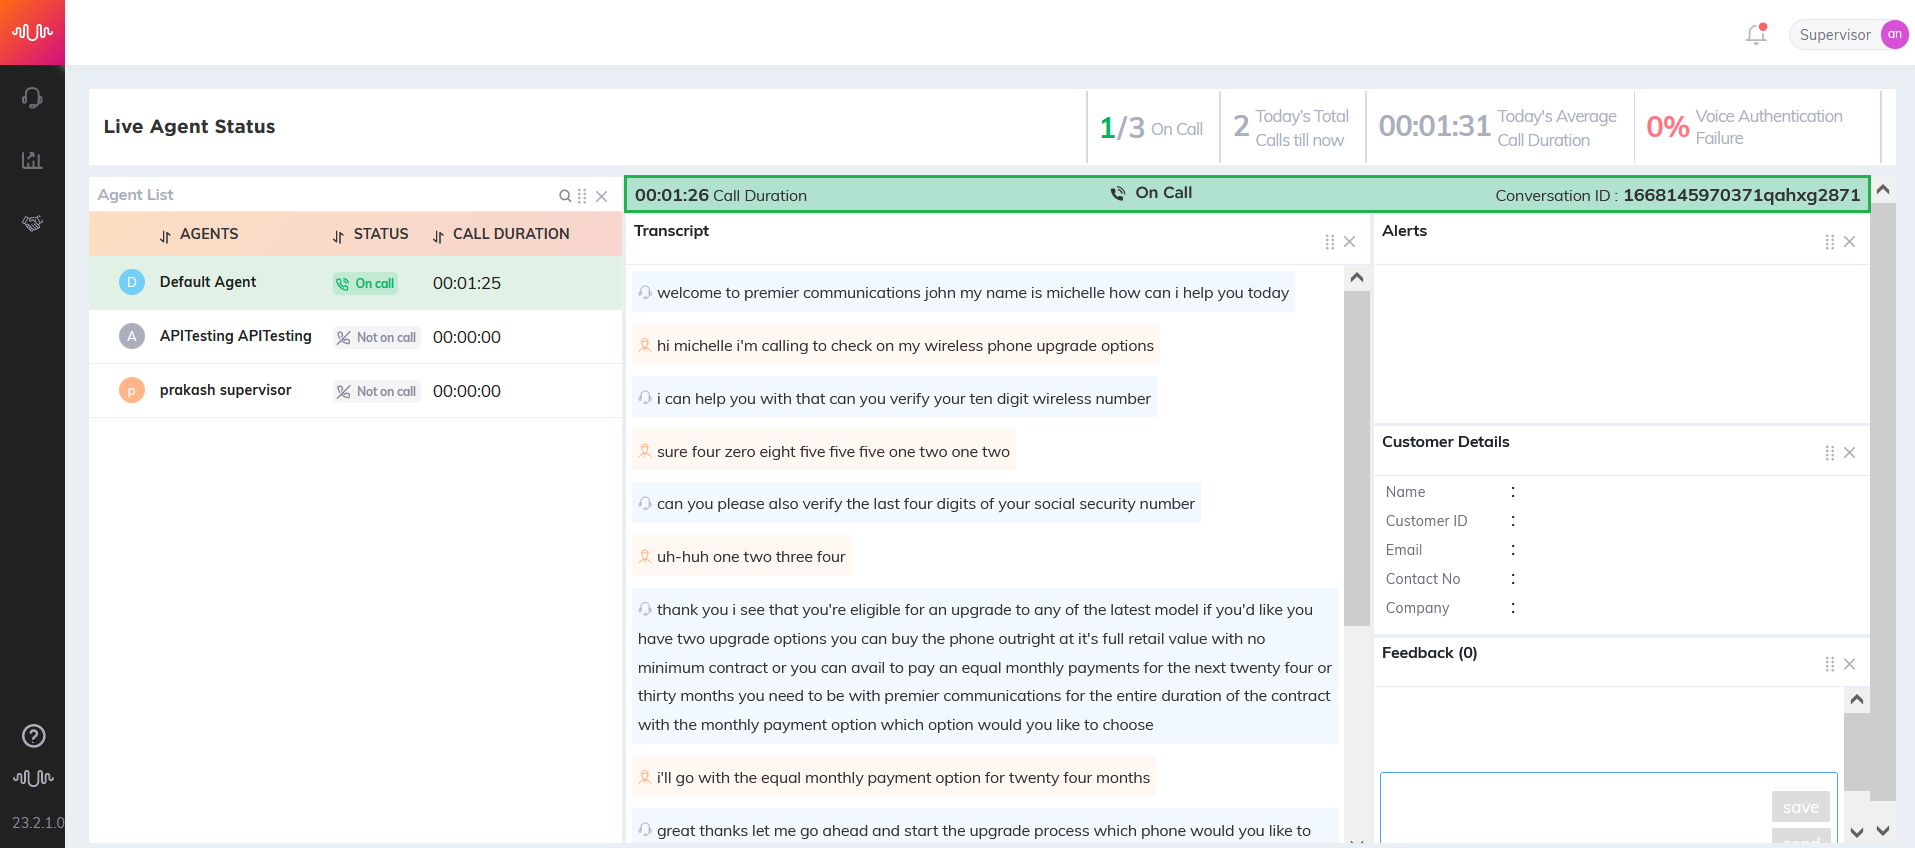Image resolution: width=1915 pixels, height=848 pixels.
Task: Open the notifications bell
Action: pos(1756,34)
